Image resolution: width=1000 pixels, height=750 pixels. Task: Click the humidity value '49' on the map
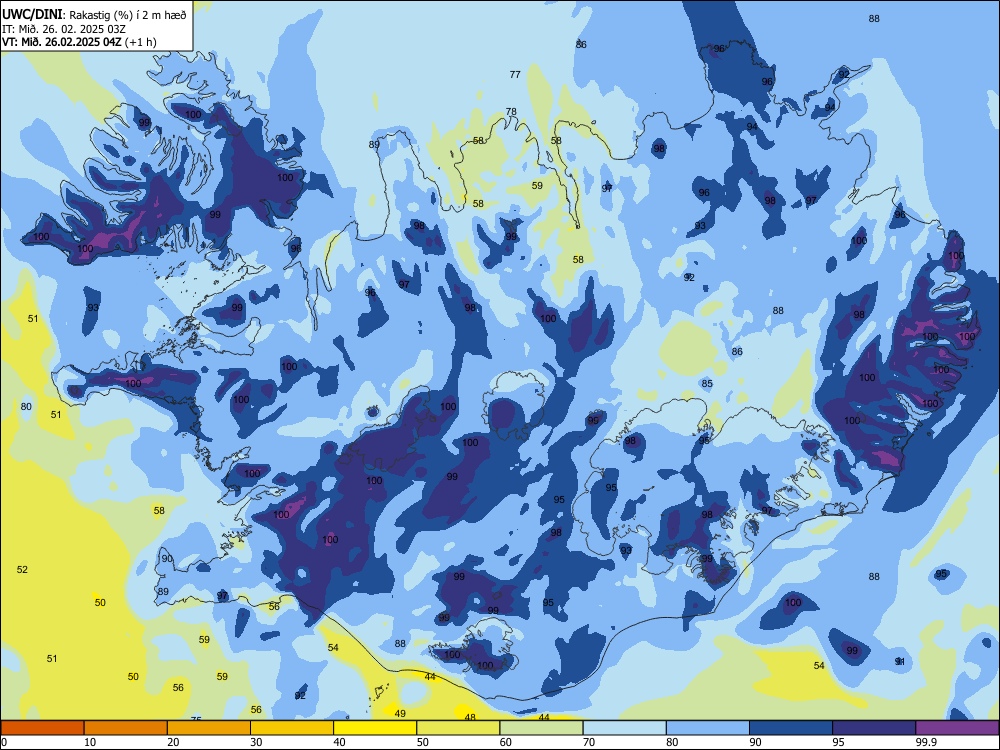[400, 713]
